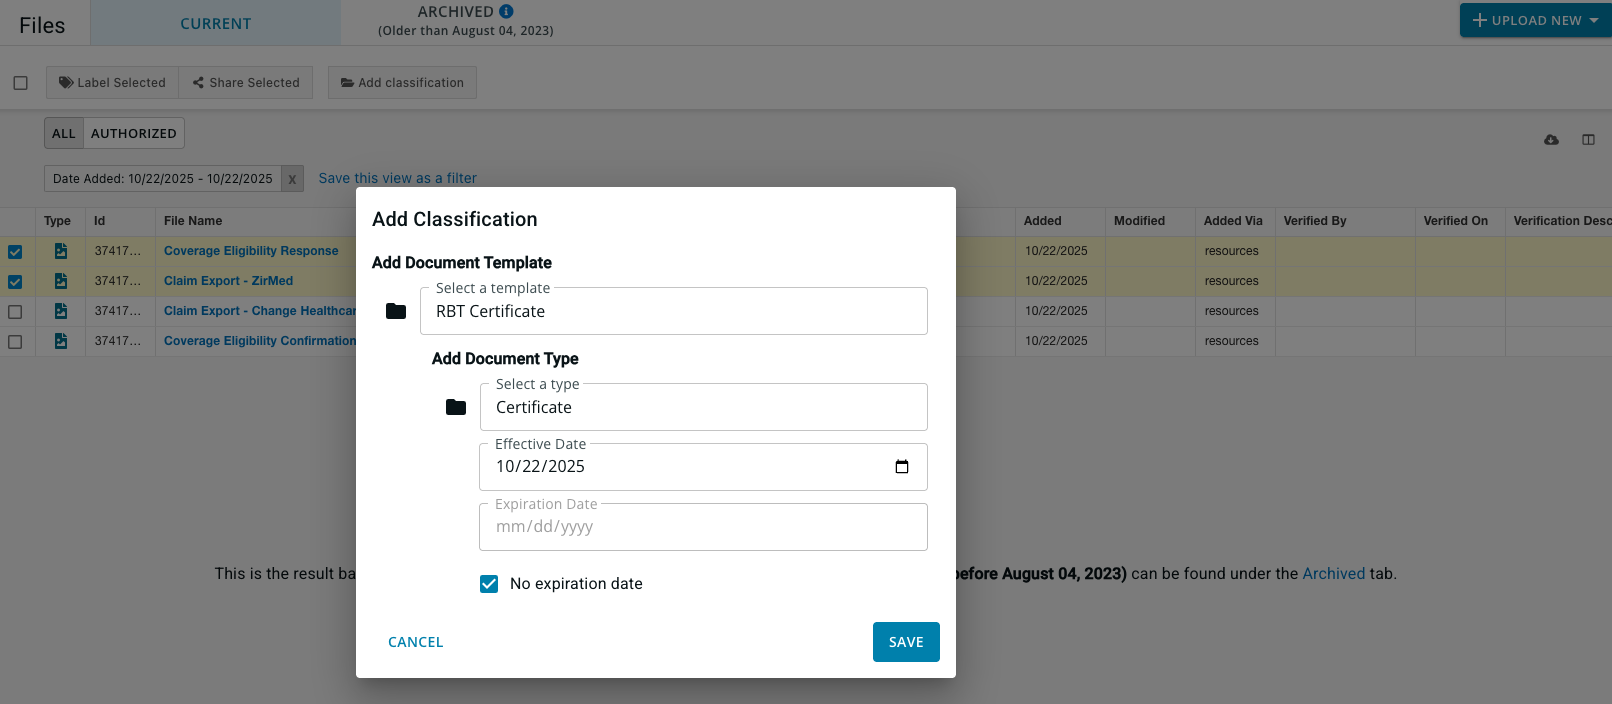This screenshot has height=704, width=1612.
Task: Open the Select a template dropdown
Action: [x=674, y=311]
